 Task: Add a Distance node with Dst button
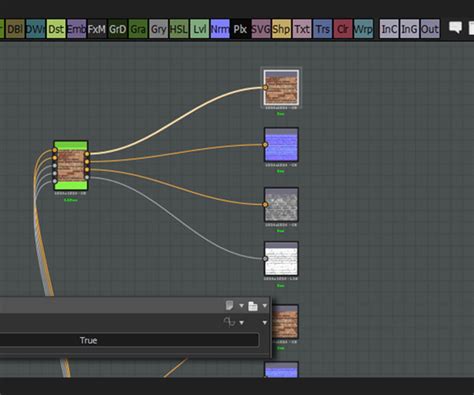(56, 29)
